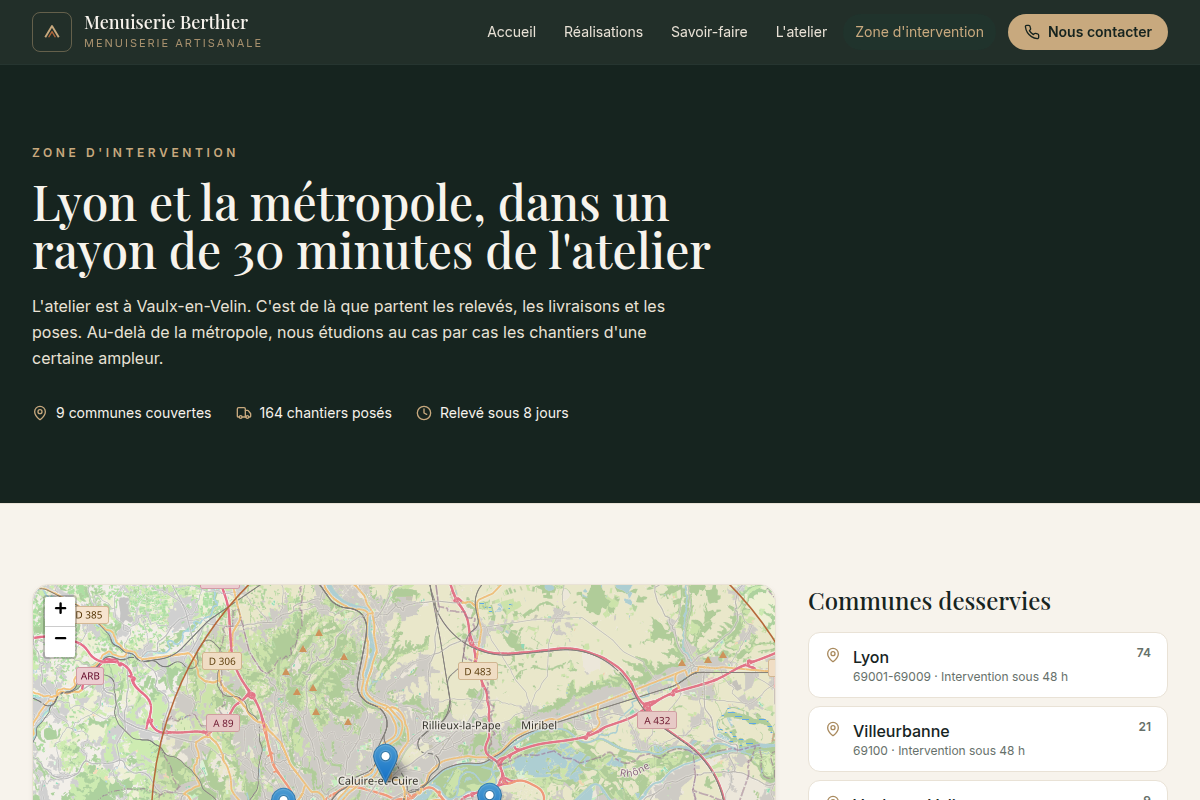This screenshot has width=1200, height=800.
Task: Click the count 21 in Villeurbanne card
Action: 1145,727
